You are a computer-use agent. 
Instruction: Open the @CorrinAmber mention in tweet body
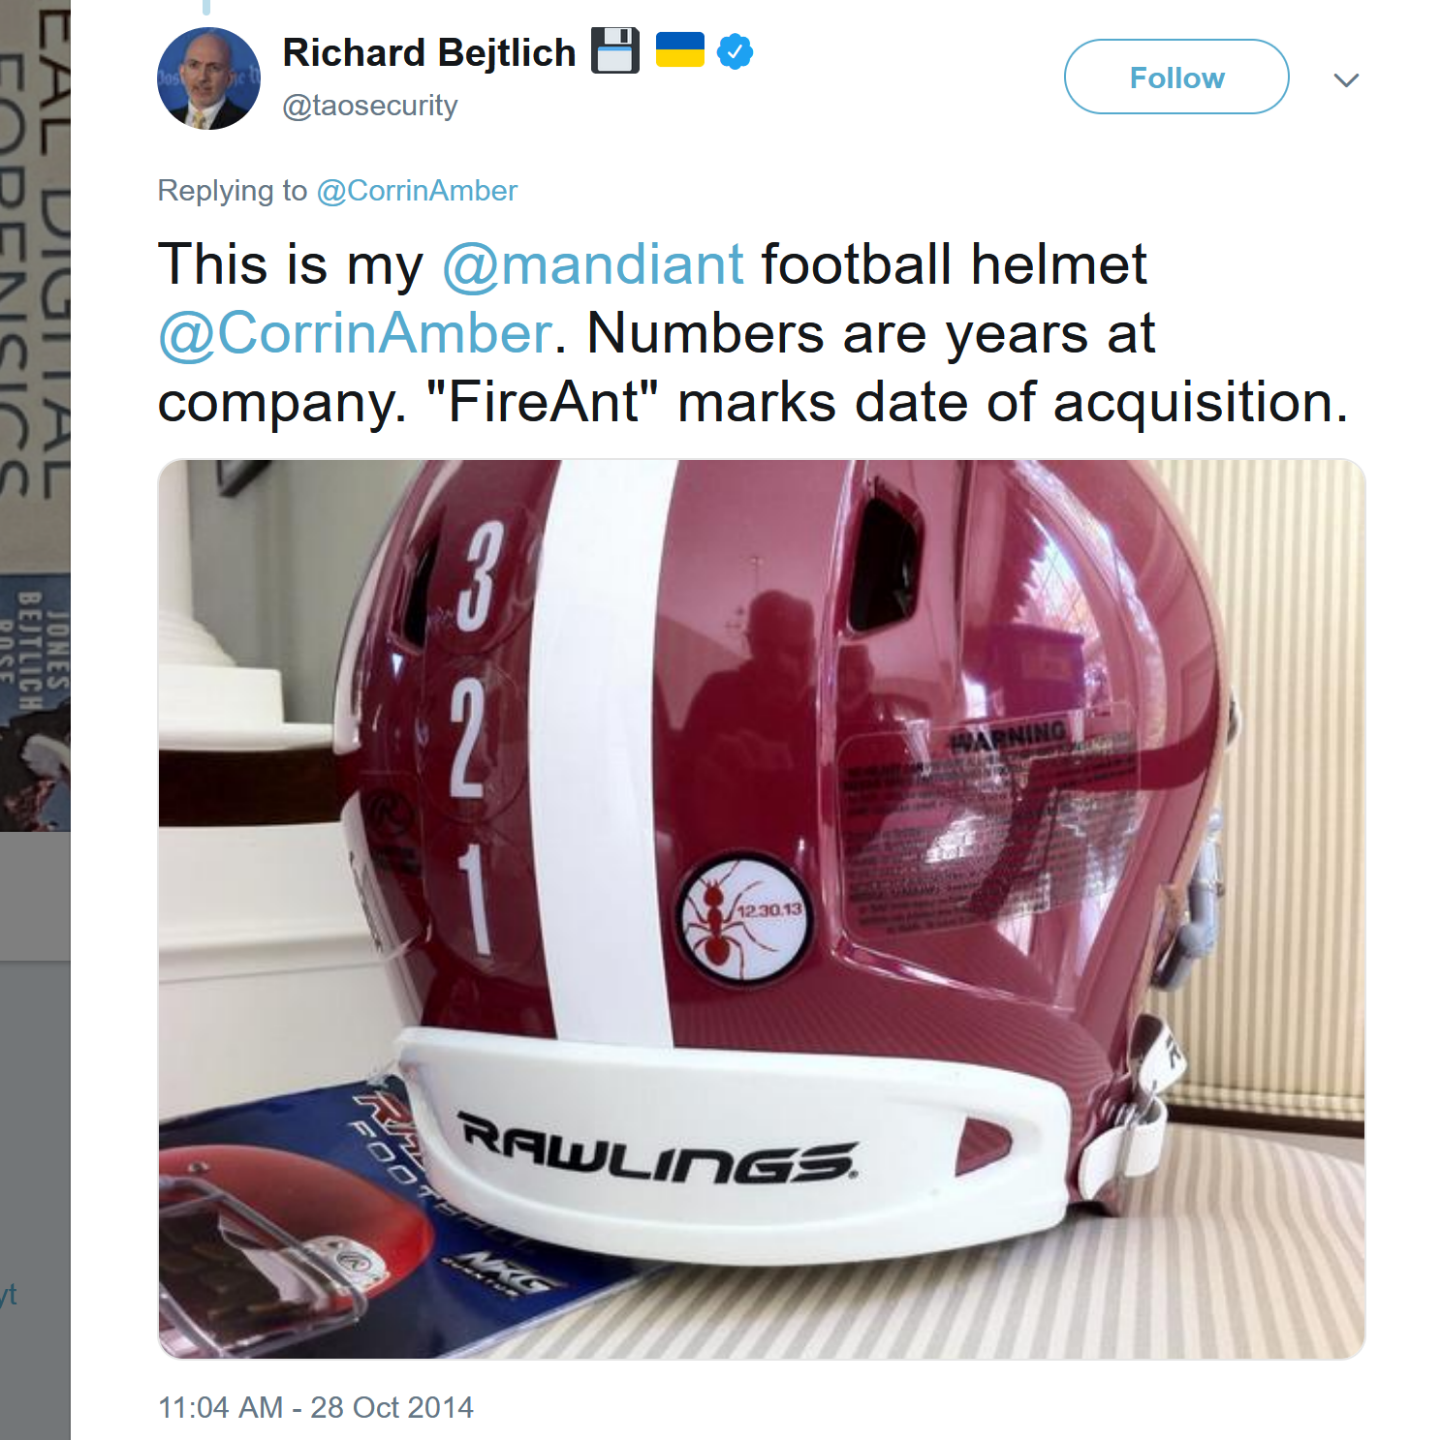pos(355,333)
